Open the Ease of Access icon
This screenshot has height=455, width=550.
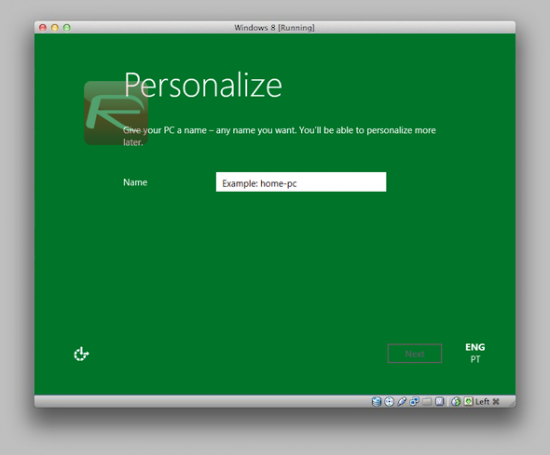(81, 354)
